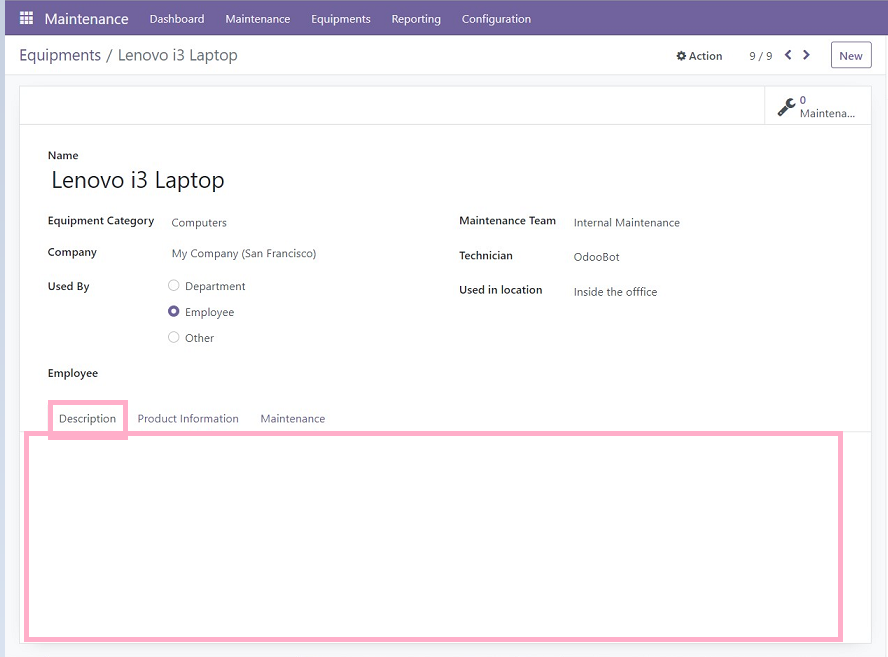Switch to the Product Information tab

tap(188, 419)
